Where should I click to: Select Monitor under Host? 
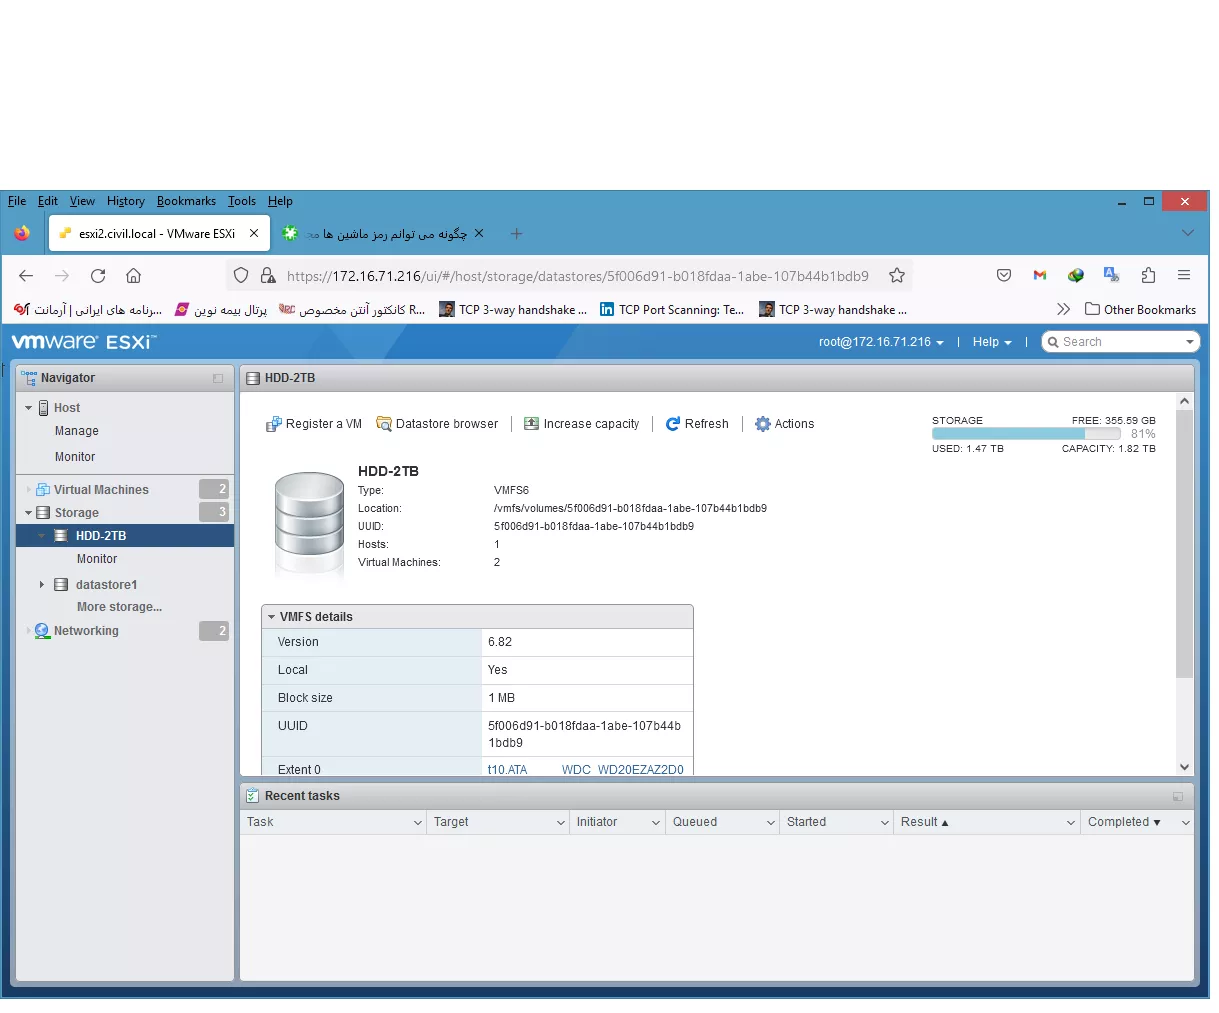[75, 457]
